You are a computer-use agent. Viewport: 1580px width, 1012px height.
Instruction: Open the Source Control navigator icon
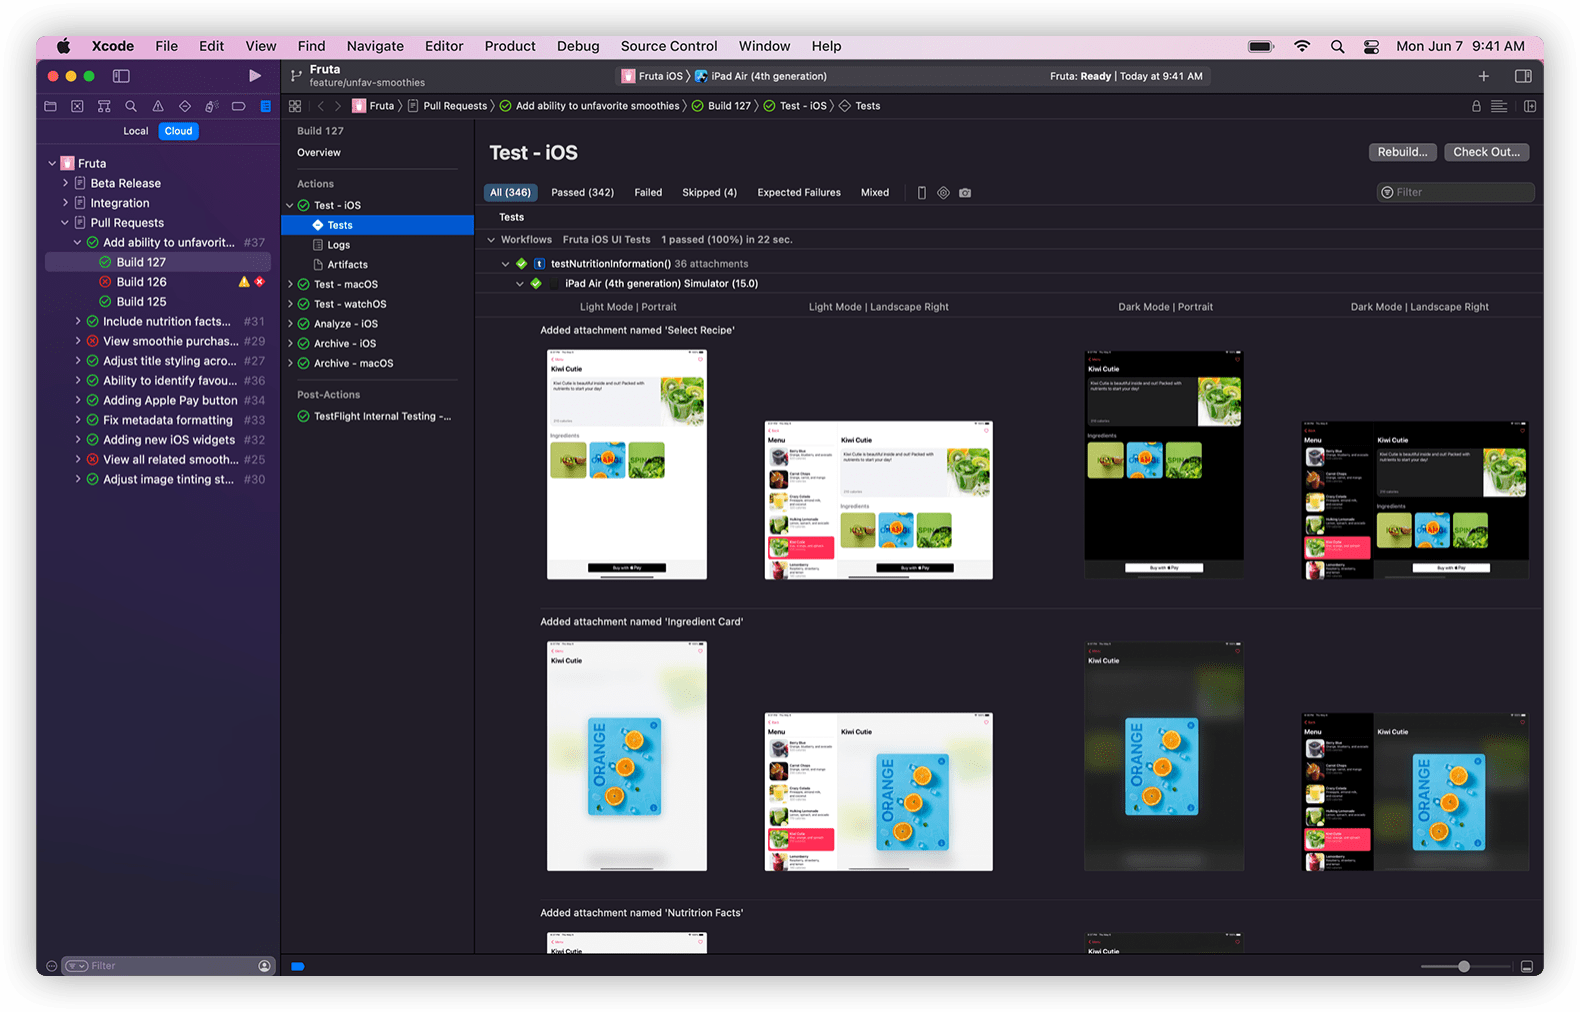pyautogui.click(x=77, y=106)
